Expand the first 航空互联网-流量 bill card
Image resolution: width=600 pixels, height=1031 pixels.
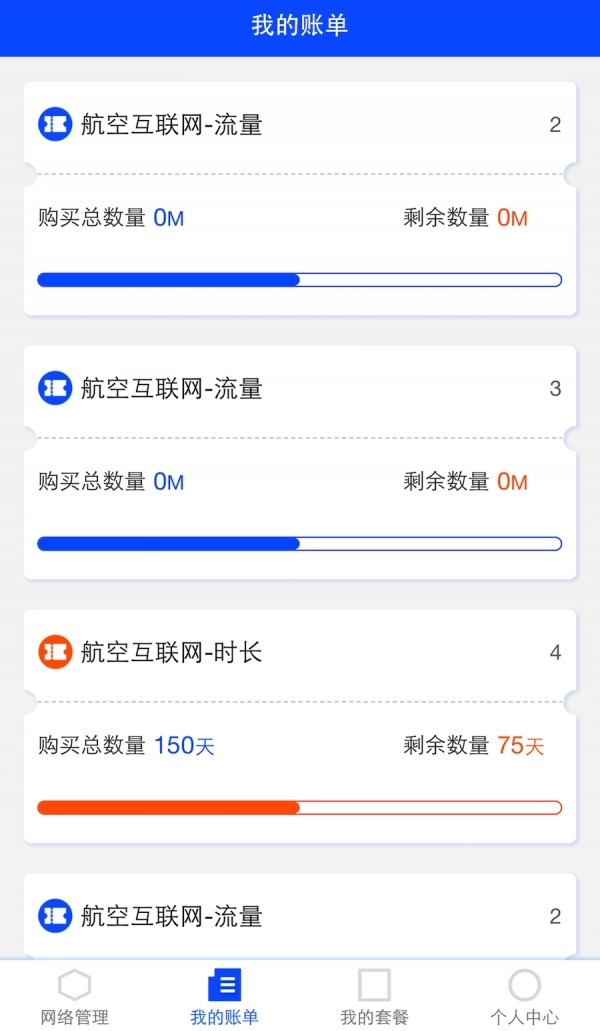(300, 126)
